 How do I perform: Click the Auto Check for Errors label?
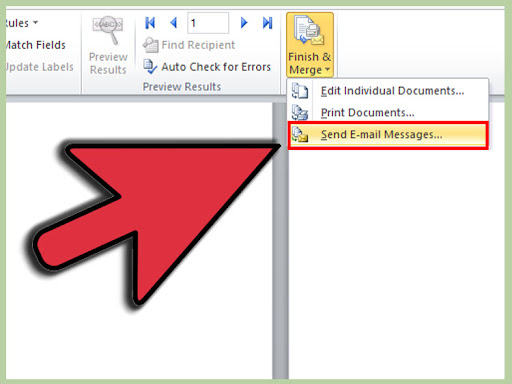click(x=216, y=67)
